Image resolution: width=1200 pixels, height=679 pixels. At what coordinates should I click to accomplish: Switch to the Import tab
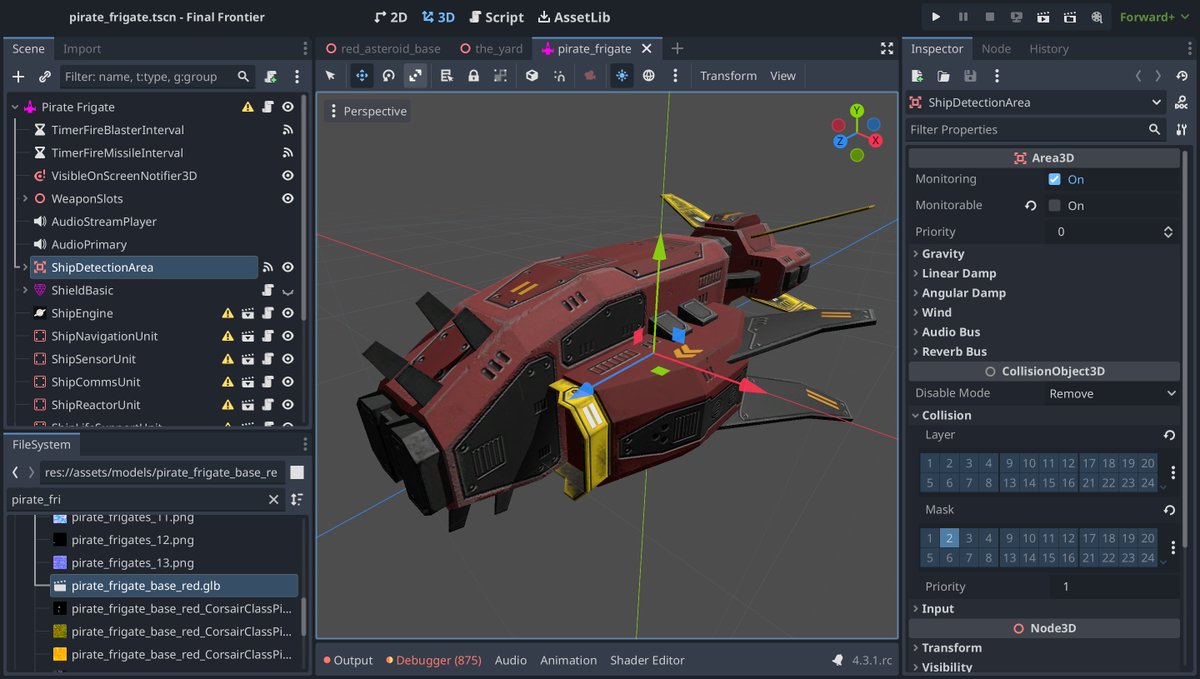(82, 49)
